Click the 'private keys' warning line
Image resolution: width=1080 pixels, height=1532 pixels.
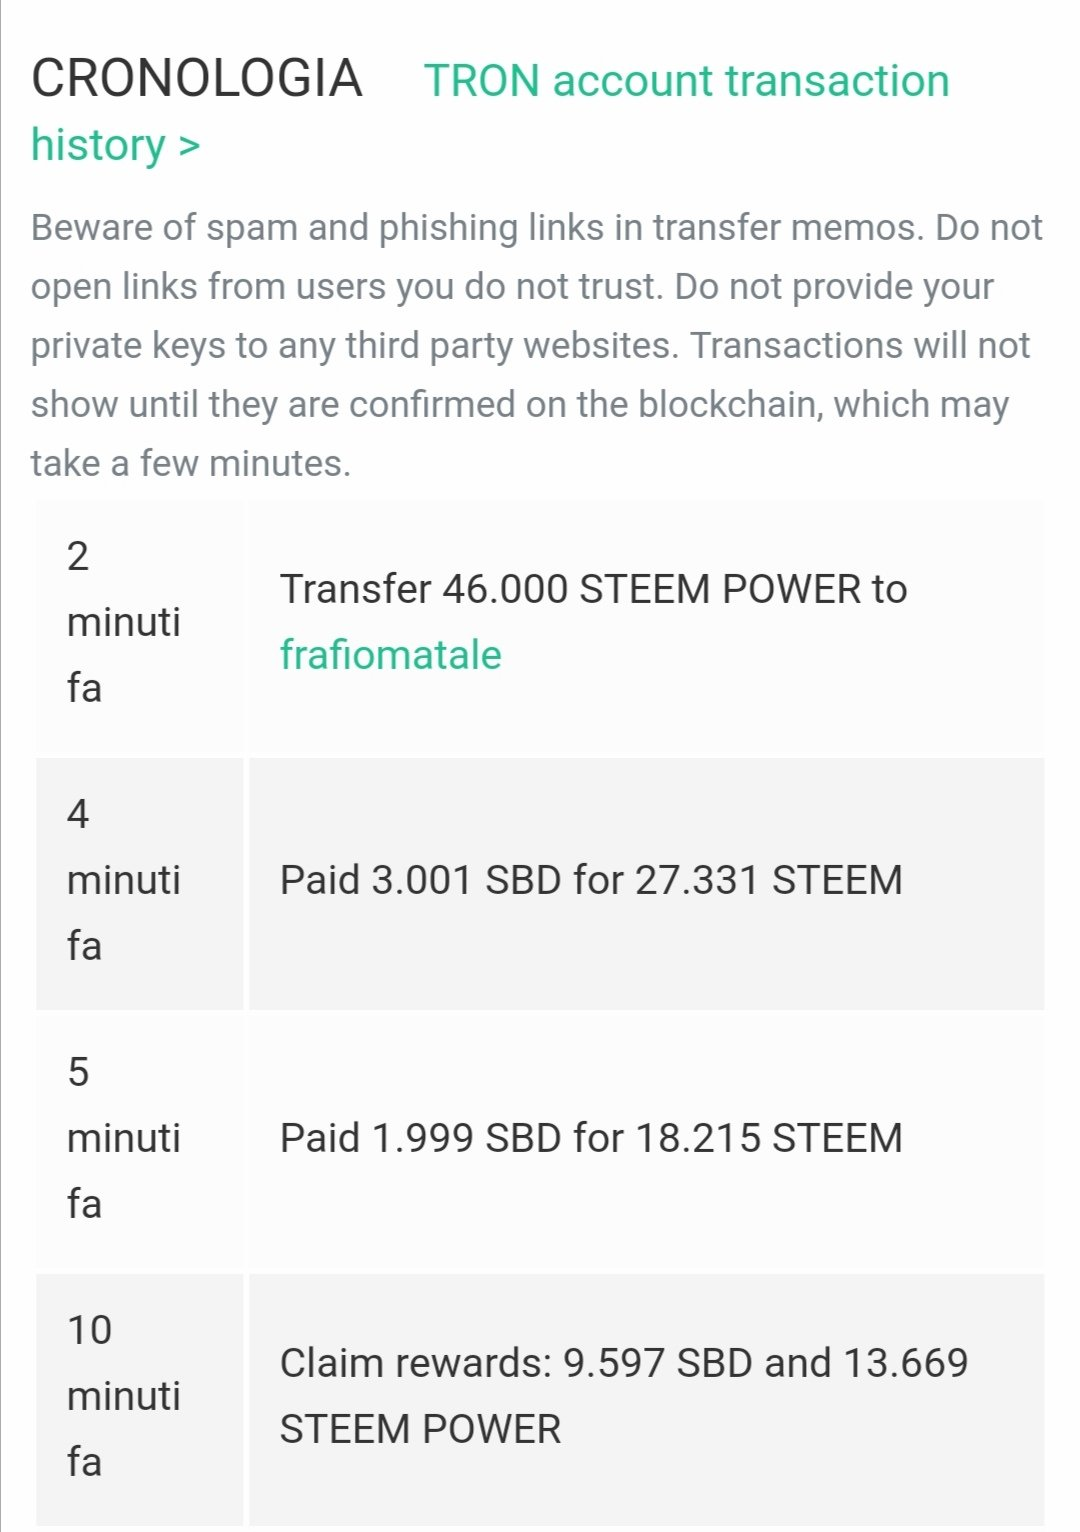pos(530,346)
